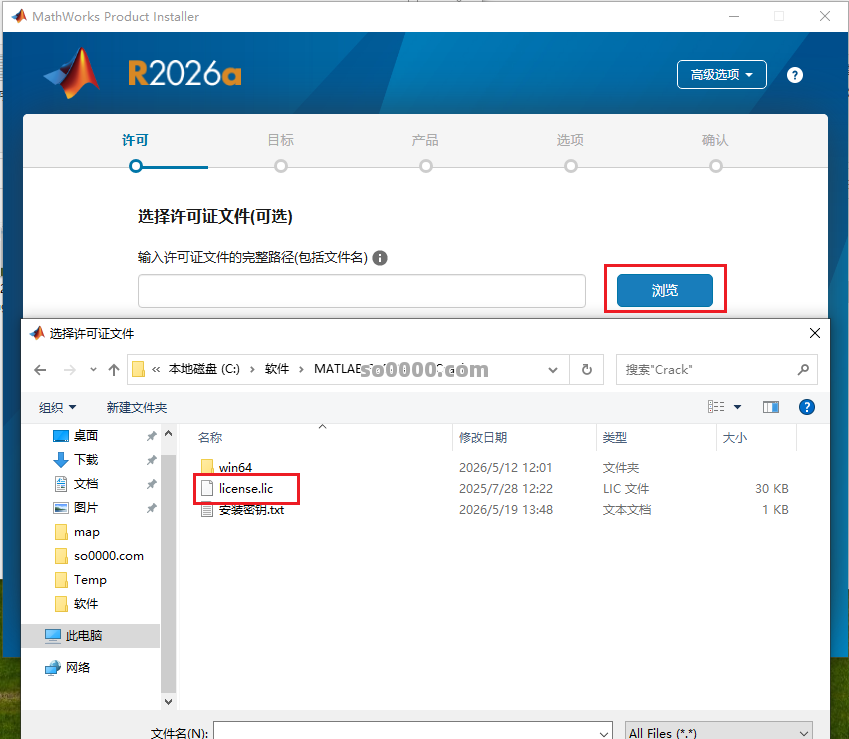Select the 目标 step tab
Screen dimensions: 849x739
[280, 140]
